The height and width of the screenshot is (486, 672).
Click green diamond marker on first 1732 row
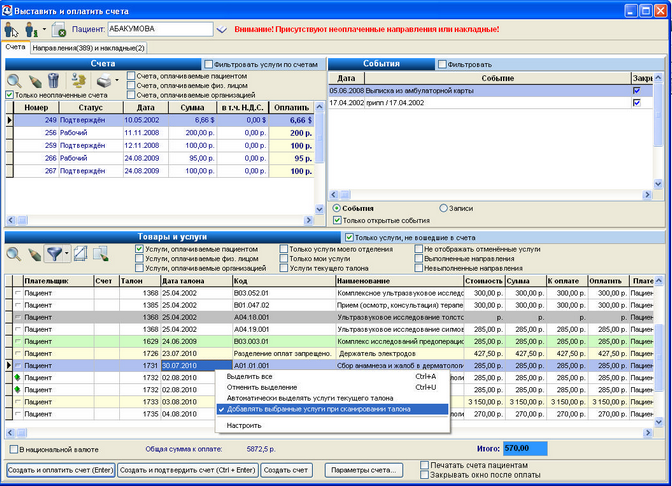click(18, 378)
